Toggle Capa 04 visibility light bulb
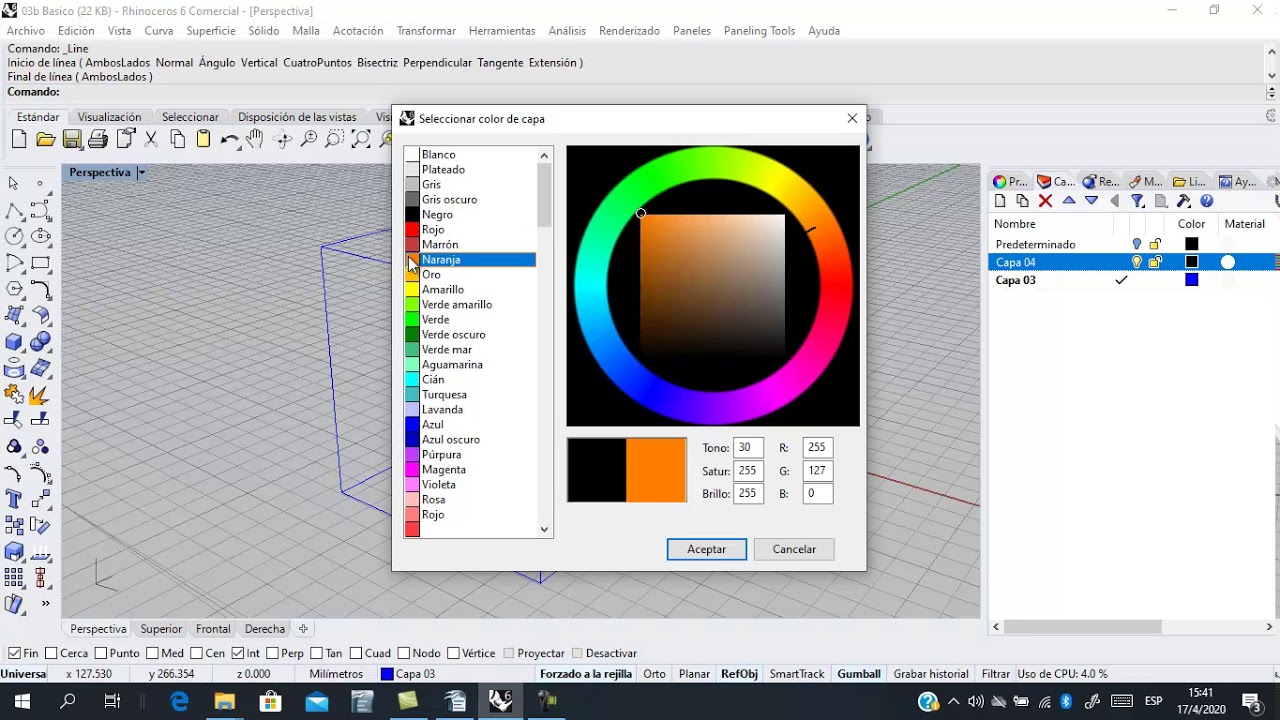This screenshot has width=1280, height=720. [1136, 262]
